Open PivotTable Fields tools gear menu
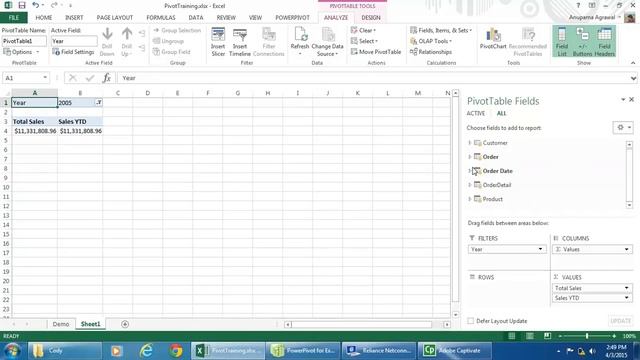The height and width of the screenshot is (360, 640). click(623, 127)
